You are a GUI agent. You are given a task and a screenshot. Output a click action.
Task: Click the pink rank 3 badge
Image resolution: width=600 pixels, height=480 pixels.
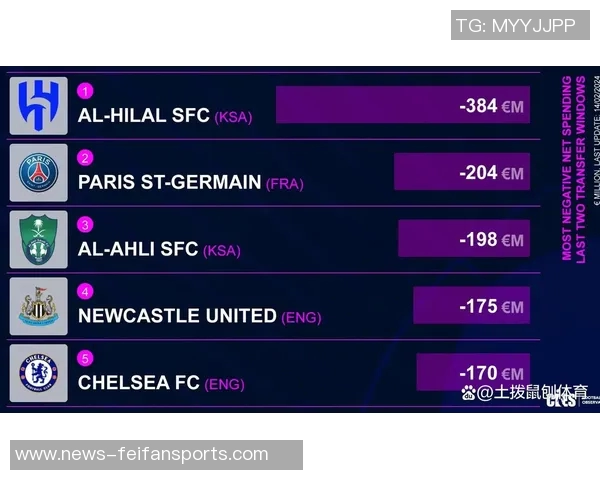[x=85, y=225]
